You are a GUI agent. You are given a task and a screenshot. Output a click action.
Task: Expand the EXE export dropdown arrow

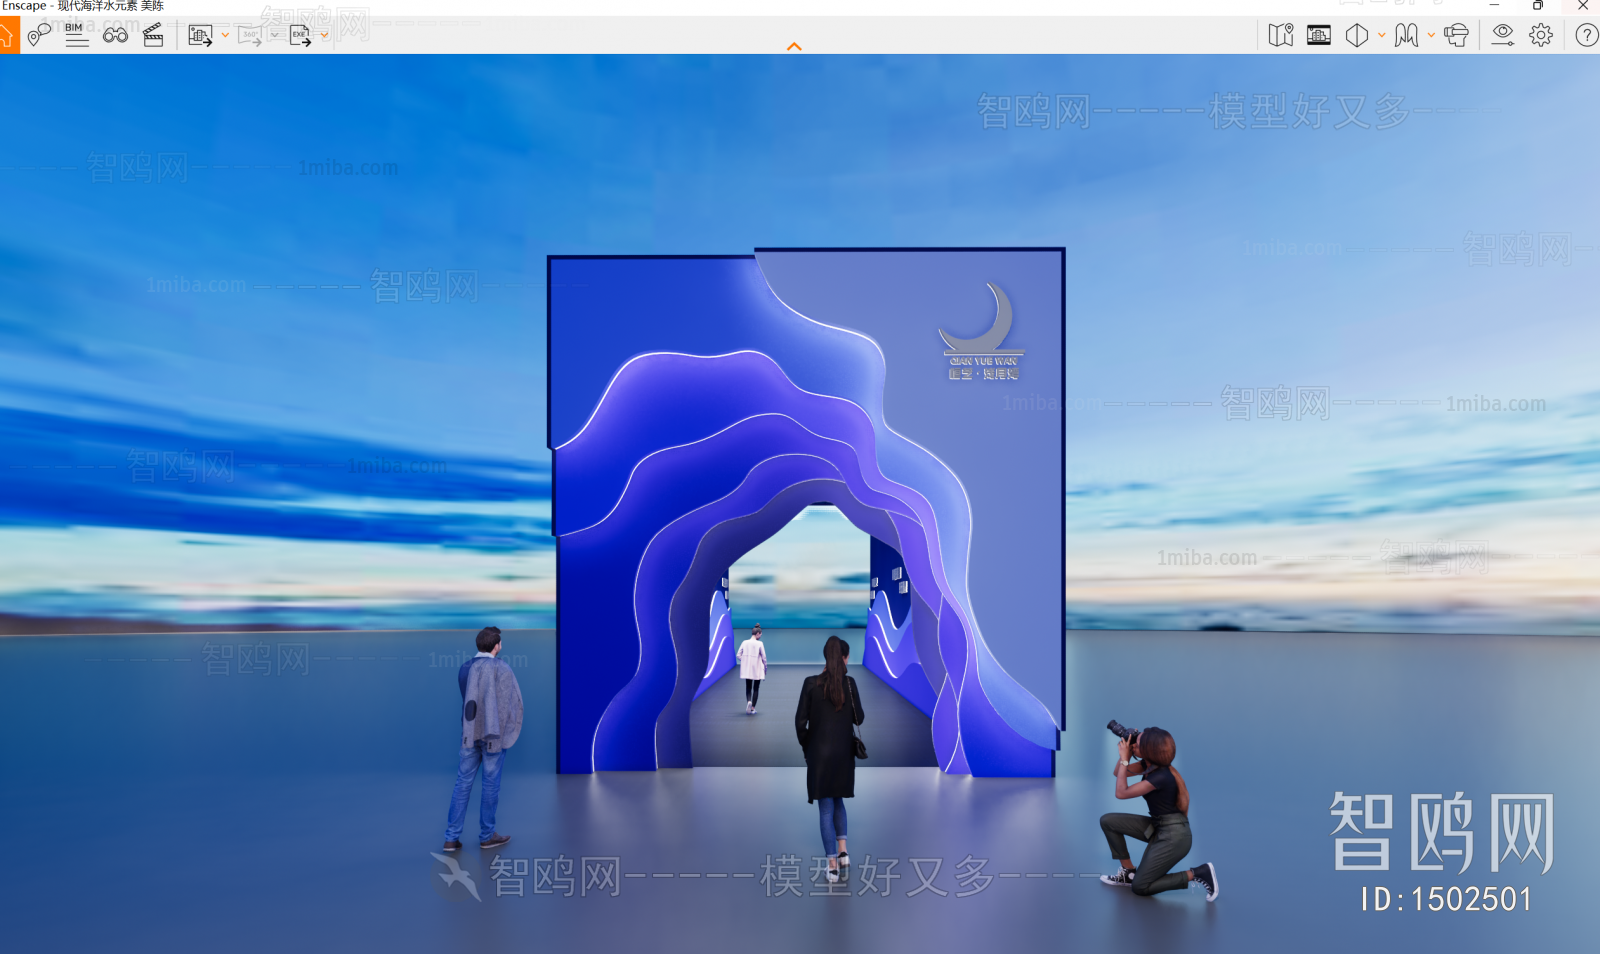coord(325,35)
